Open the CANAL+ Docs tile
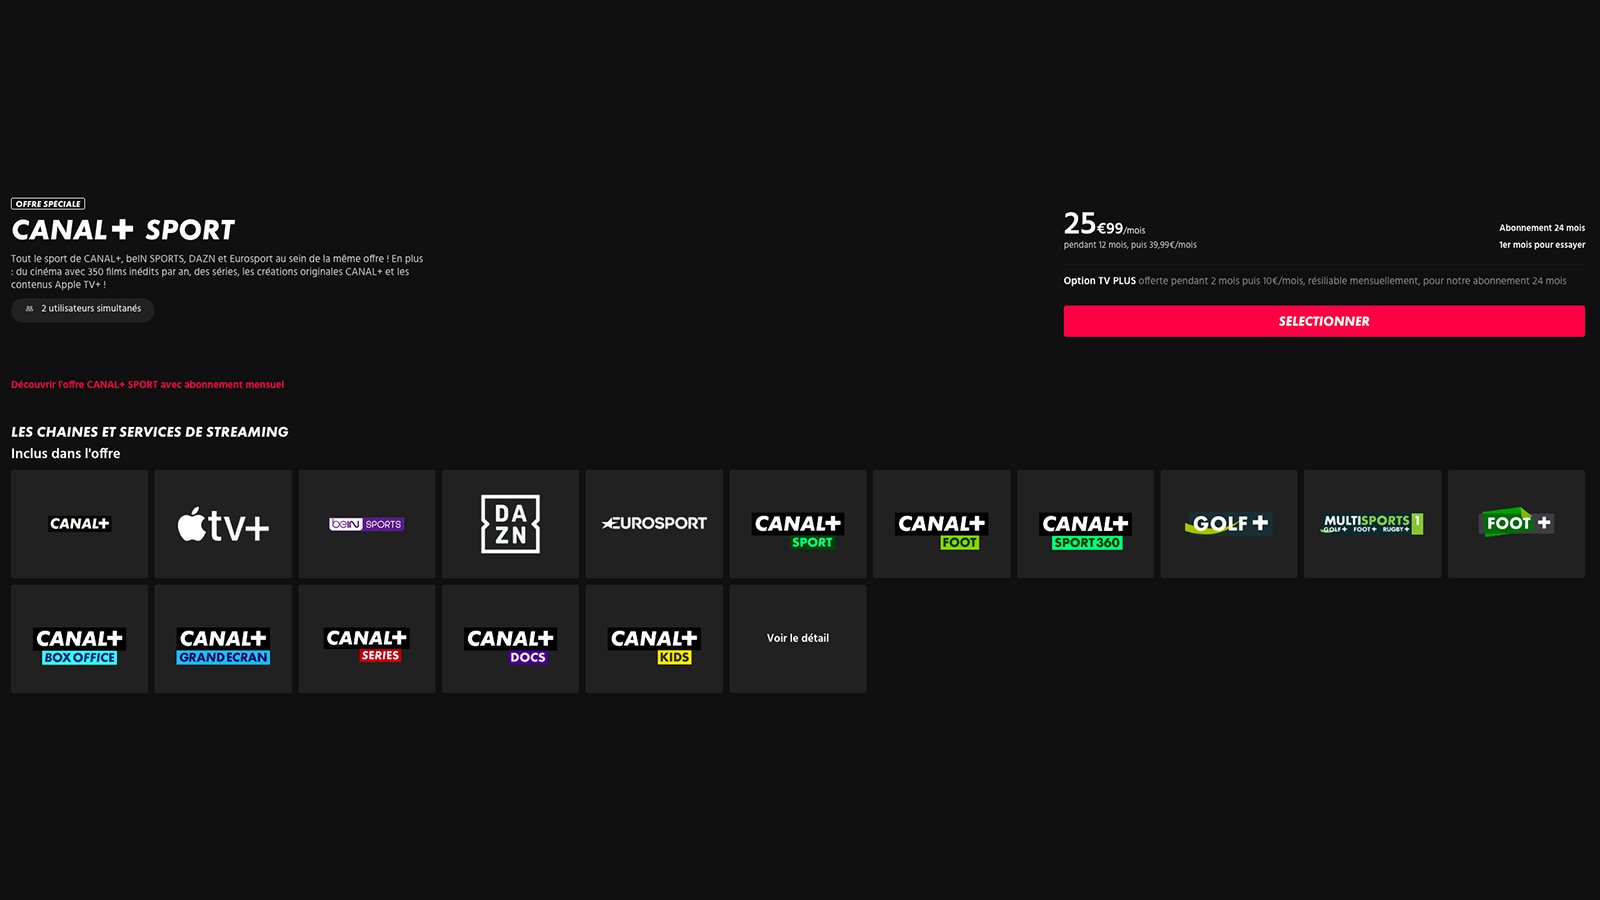The image size is (1600, 900). 510,639
